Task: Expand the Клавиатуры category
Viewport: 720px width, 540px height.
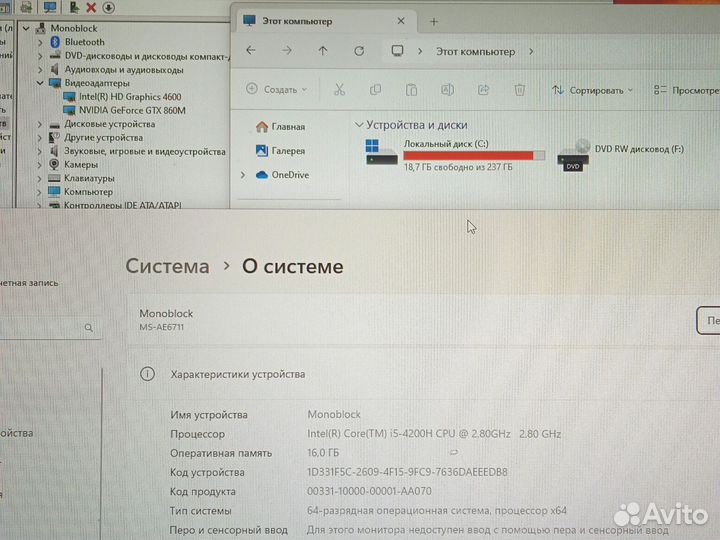Action: tap(40, 179)
